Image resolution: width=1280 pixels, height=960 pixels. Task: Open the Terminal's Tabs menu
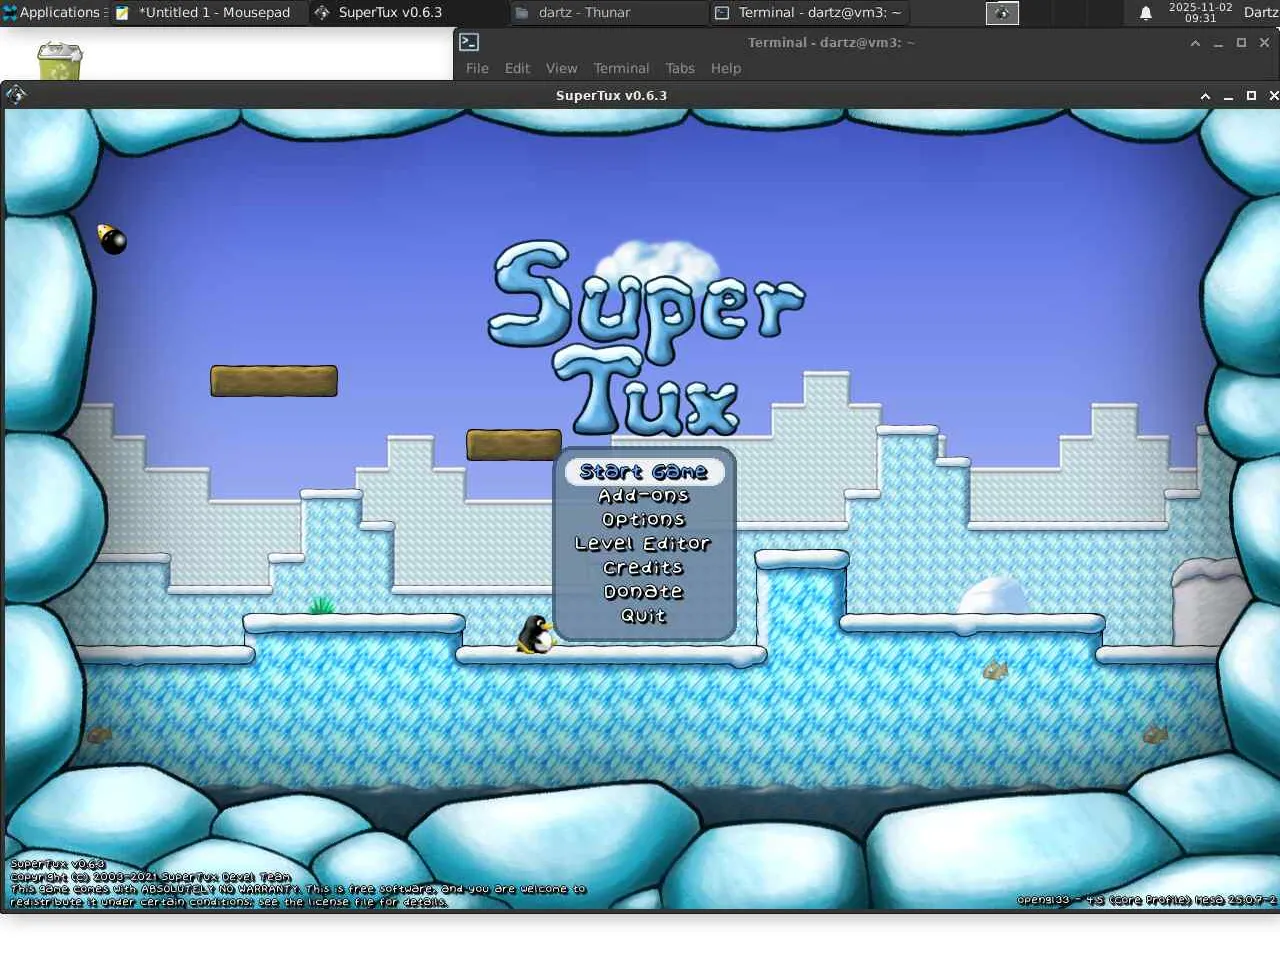(x=680, y=68)
